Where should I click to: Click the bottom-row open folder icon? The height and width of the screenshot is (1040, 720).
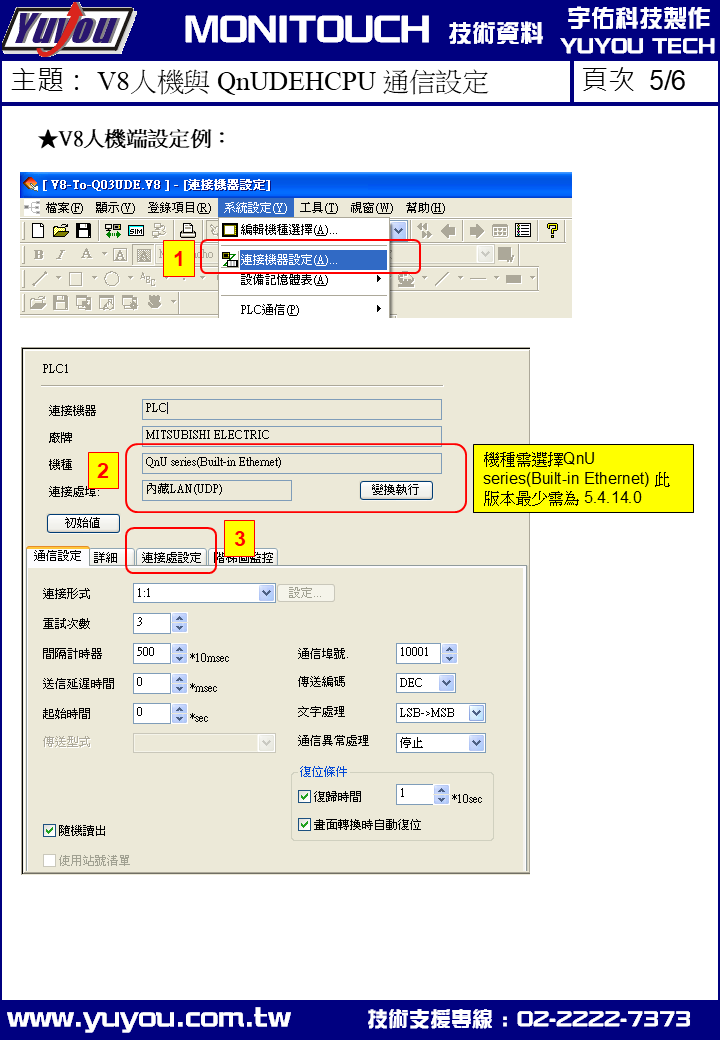(x=38, y=302)
